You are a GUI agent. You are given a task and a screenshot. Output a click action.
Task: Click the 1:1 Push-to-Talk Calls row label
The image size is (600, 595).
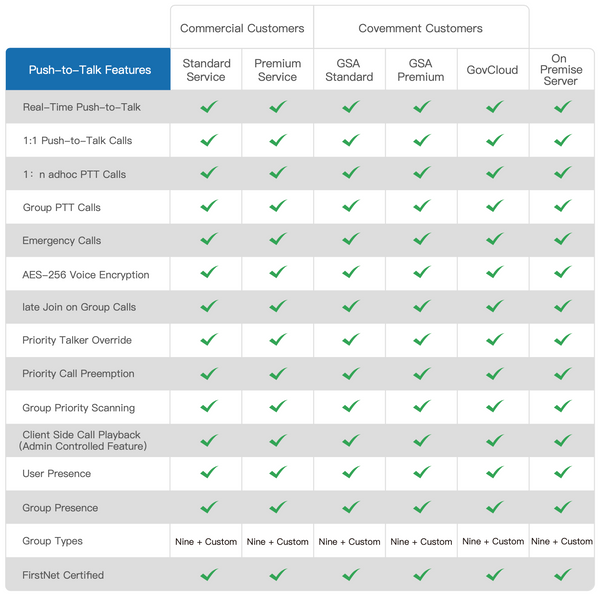[78, 140]
